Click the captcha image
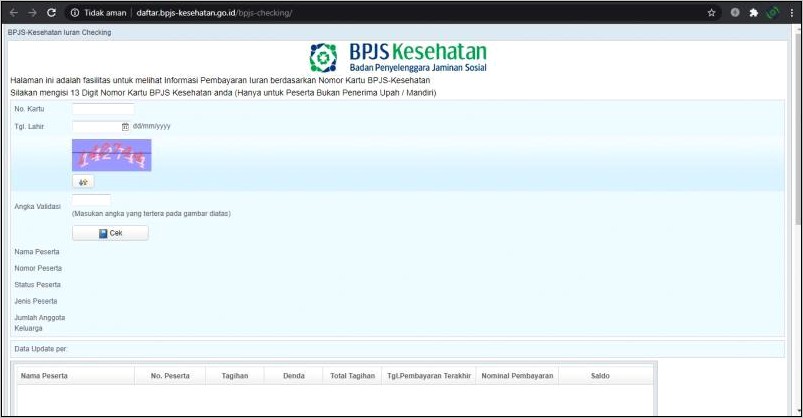Viewport: 803px width, 418px height. point(112,155)
